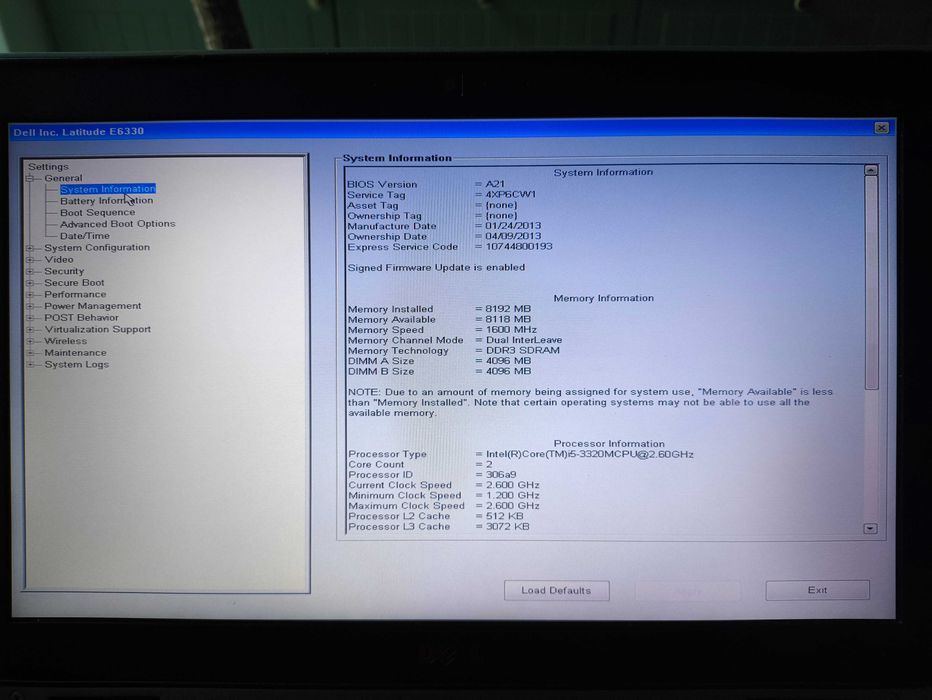Click Processor L3 Cache value 3072 KB
Viewport: 932px width, 700px height.
click(x=508, y=526)
